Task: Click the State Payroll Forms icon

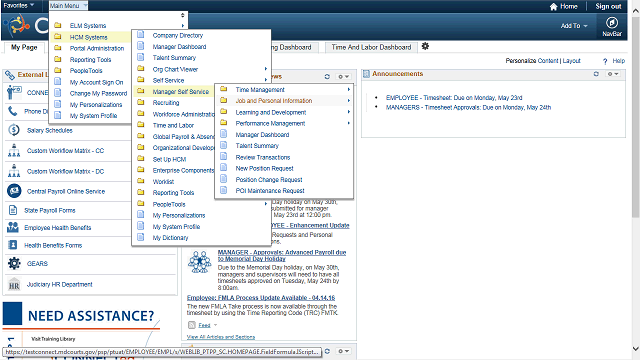Action: point(13,210)
